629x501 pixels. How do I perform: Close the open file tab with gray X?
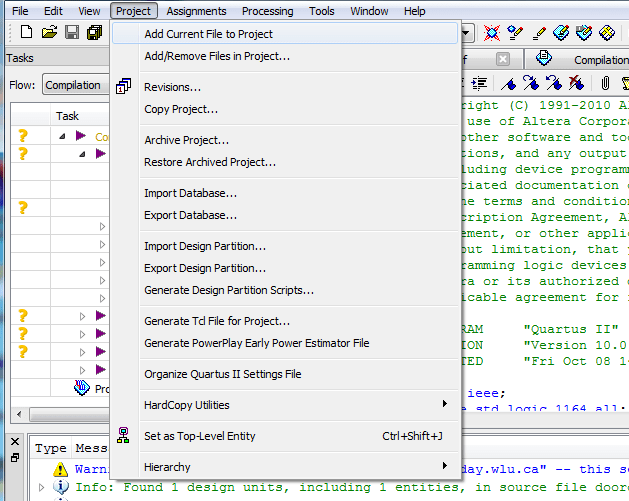click(503, 59)
